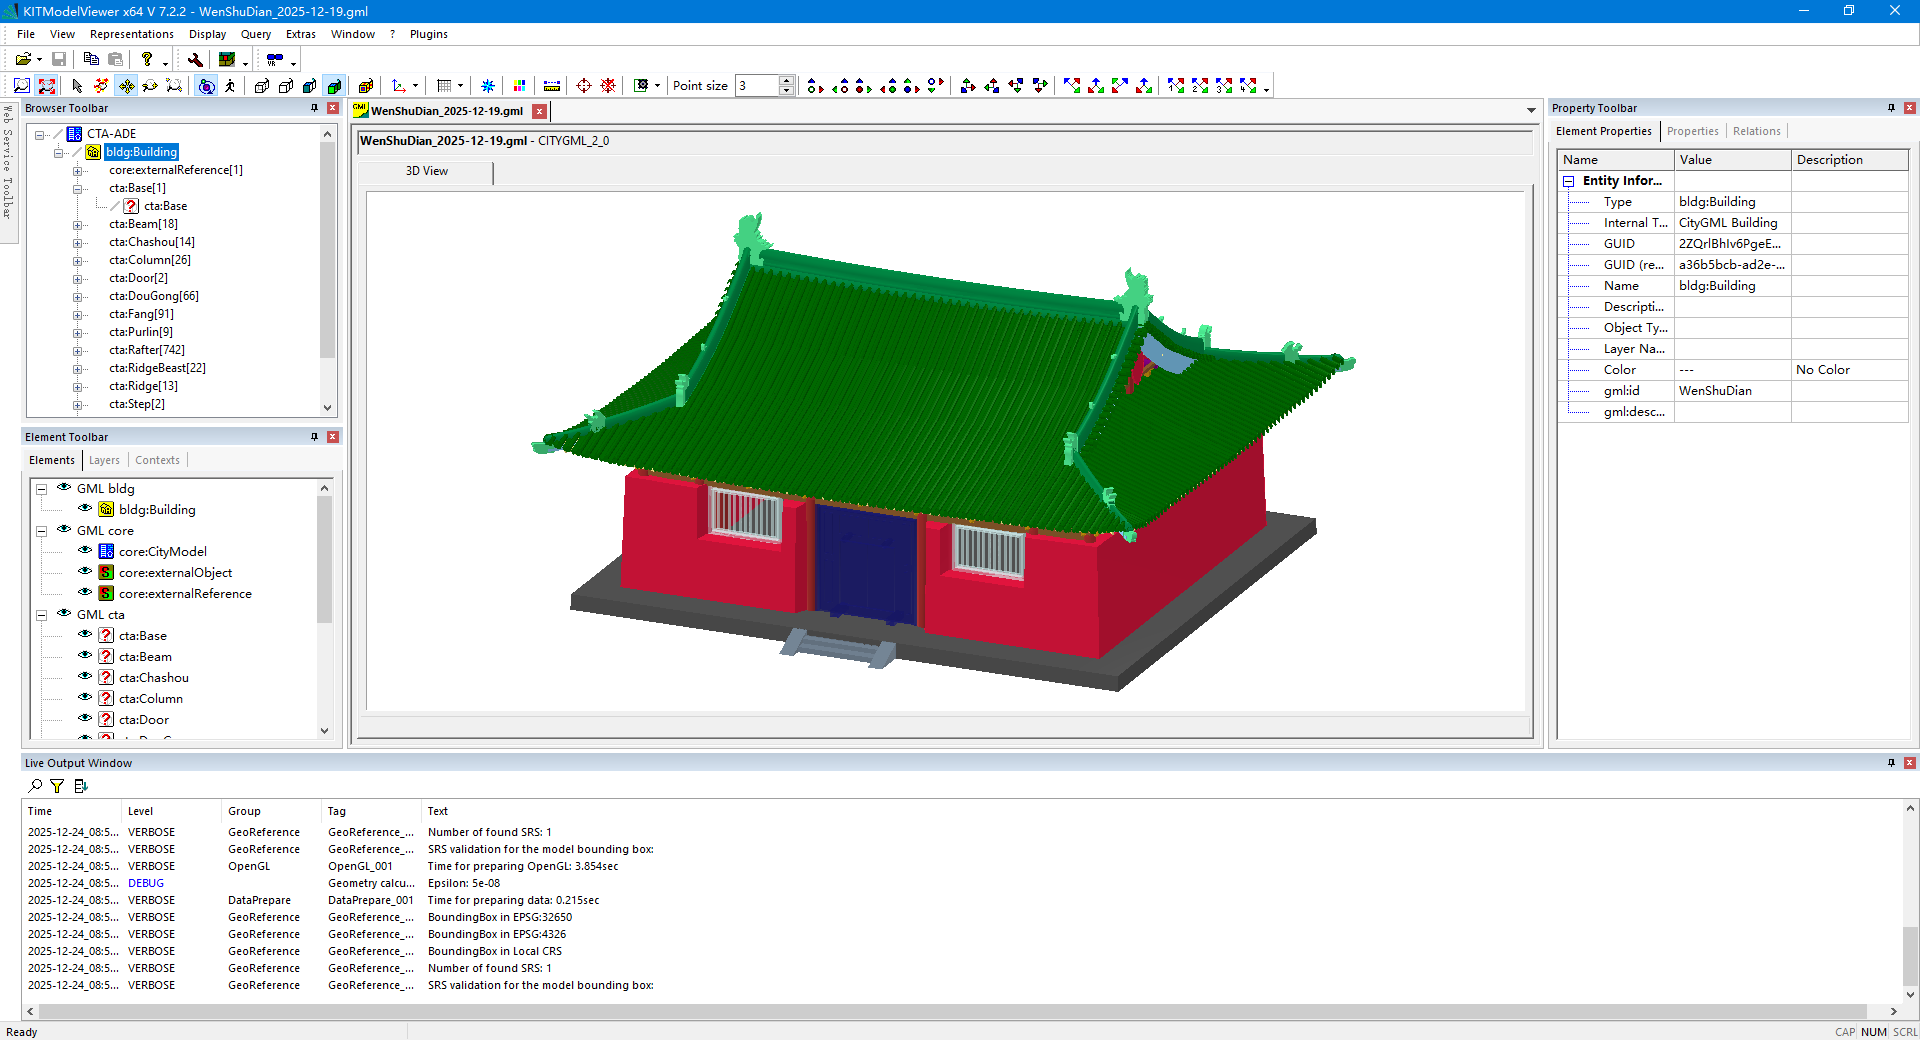Click the measuring ruler tool icon

coord(552,86)
